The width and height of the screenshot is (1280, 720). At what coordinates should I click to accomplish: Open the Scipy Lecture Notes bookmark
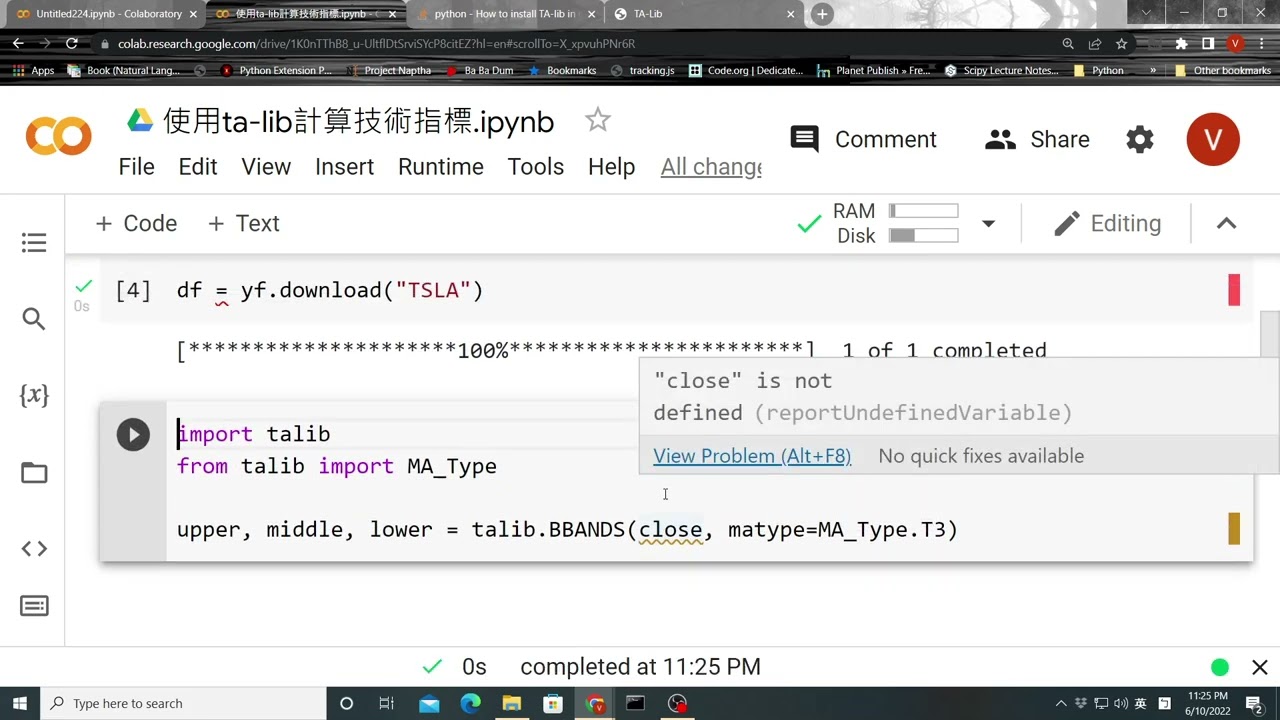[x=1001, y=71]
